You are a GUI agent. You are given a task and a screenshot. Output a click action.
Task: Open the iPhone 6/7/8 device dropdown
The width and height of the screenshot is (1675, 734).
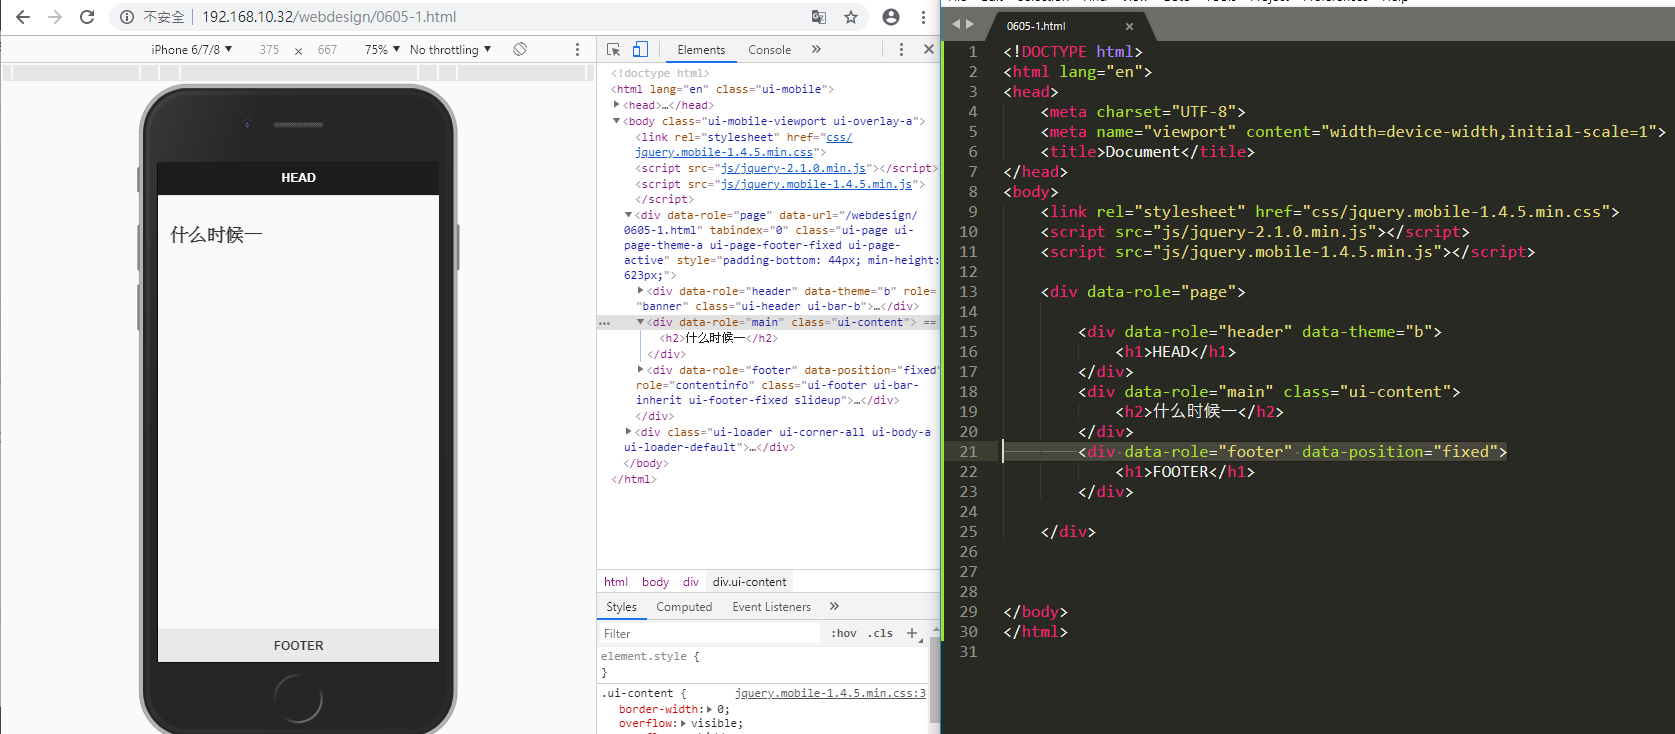pos(191,49)
